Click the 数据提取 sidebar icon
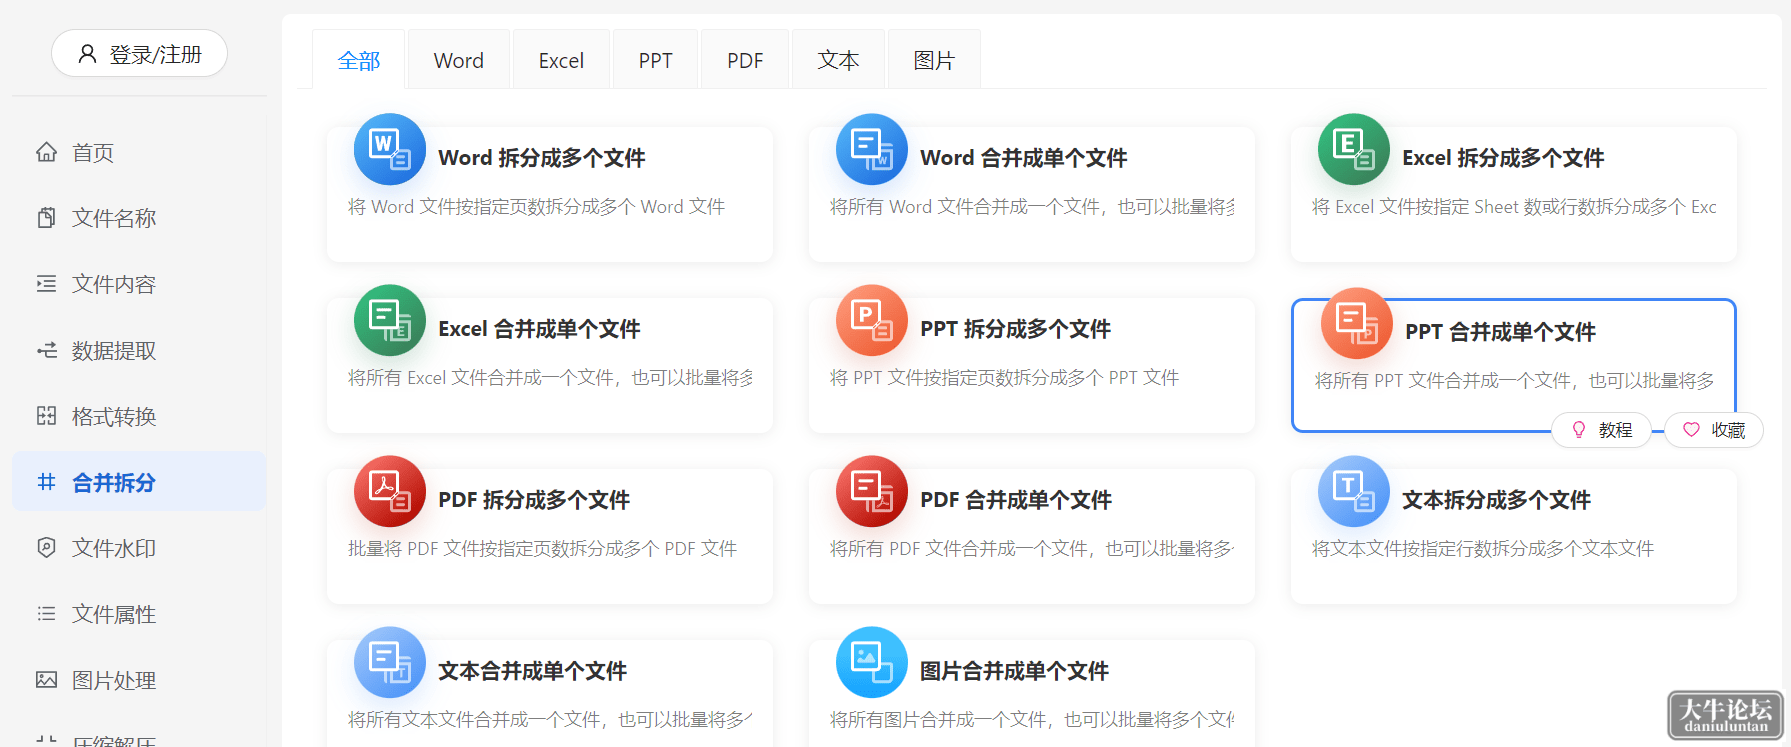The image size is (1791, 747). tap(47, 350)
